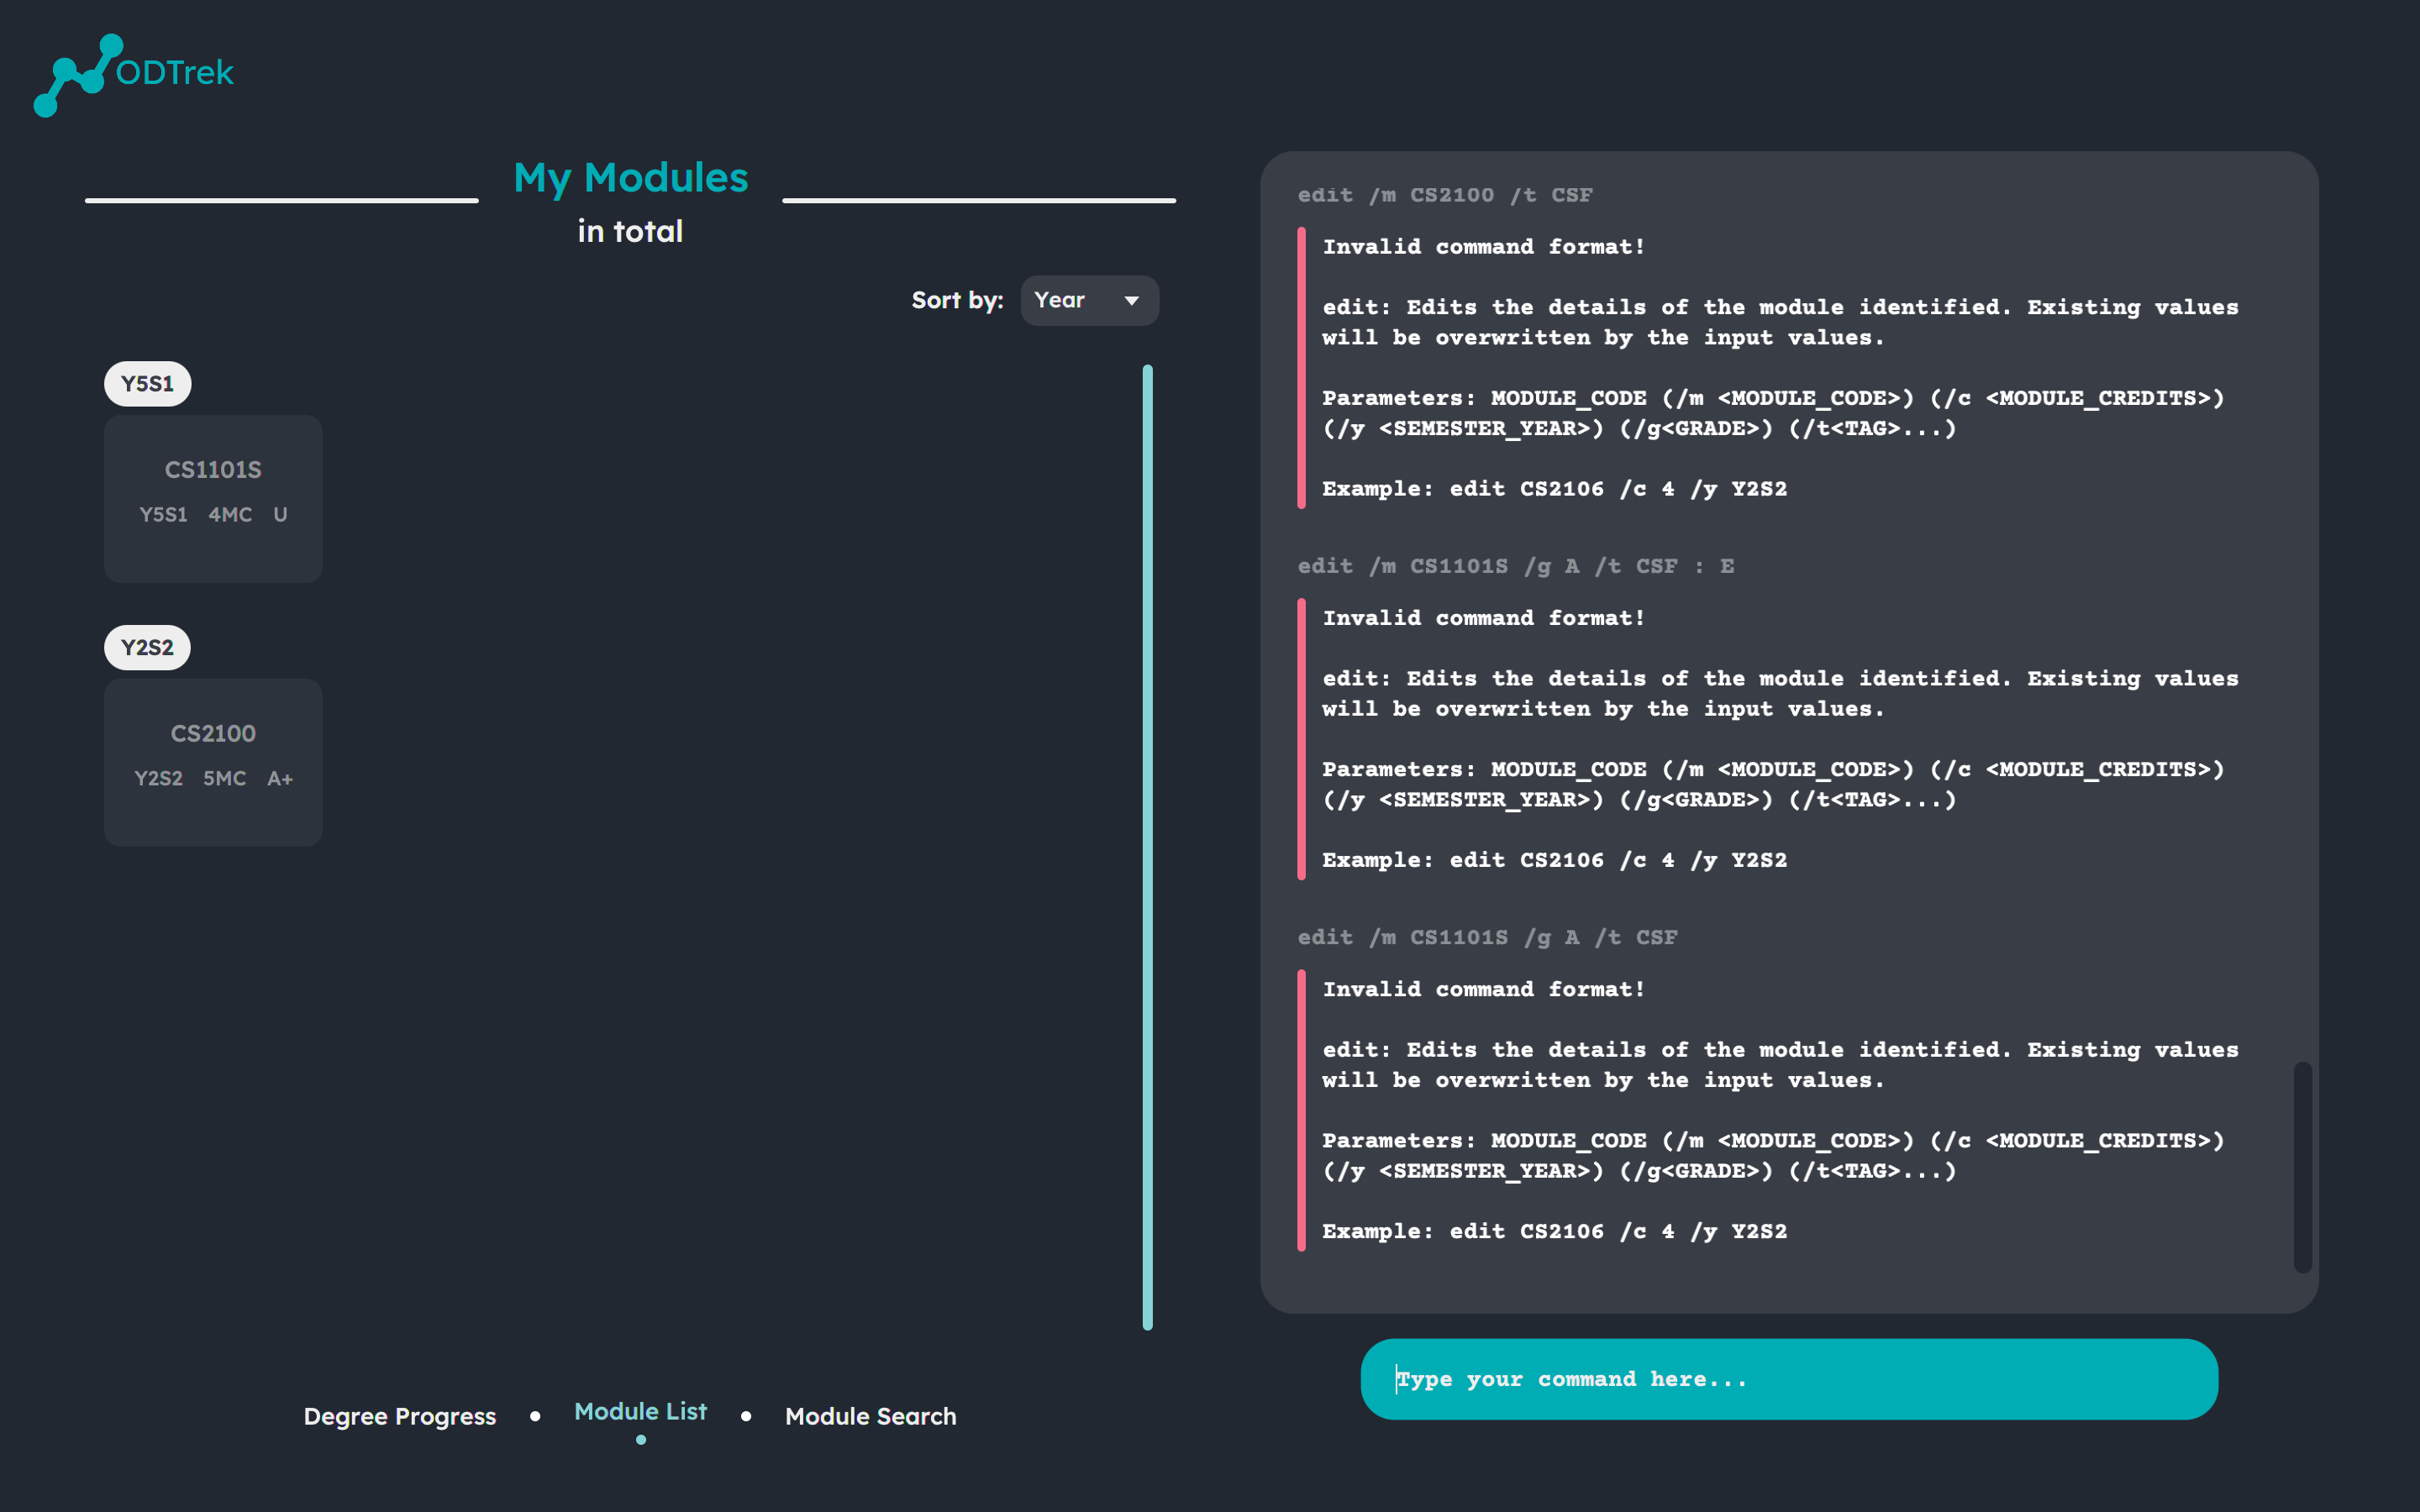Click the command input field

click(x=1788, y=1379)
